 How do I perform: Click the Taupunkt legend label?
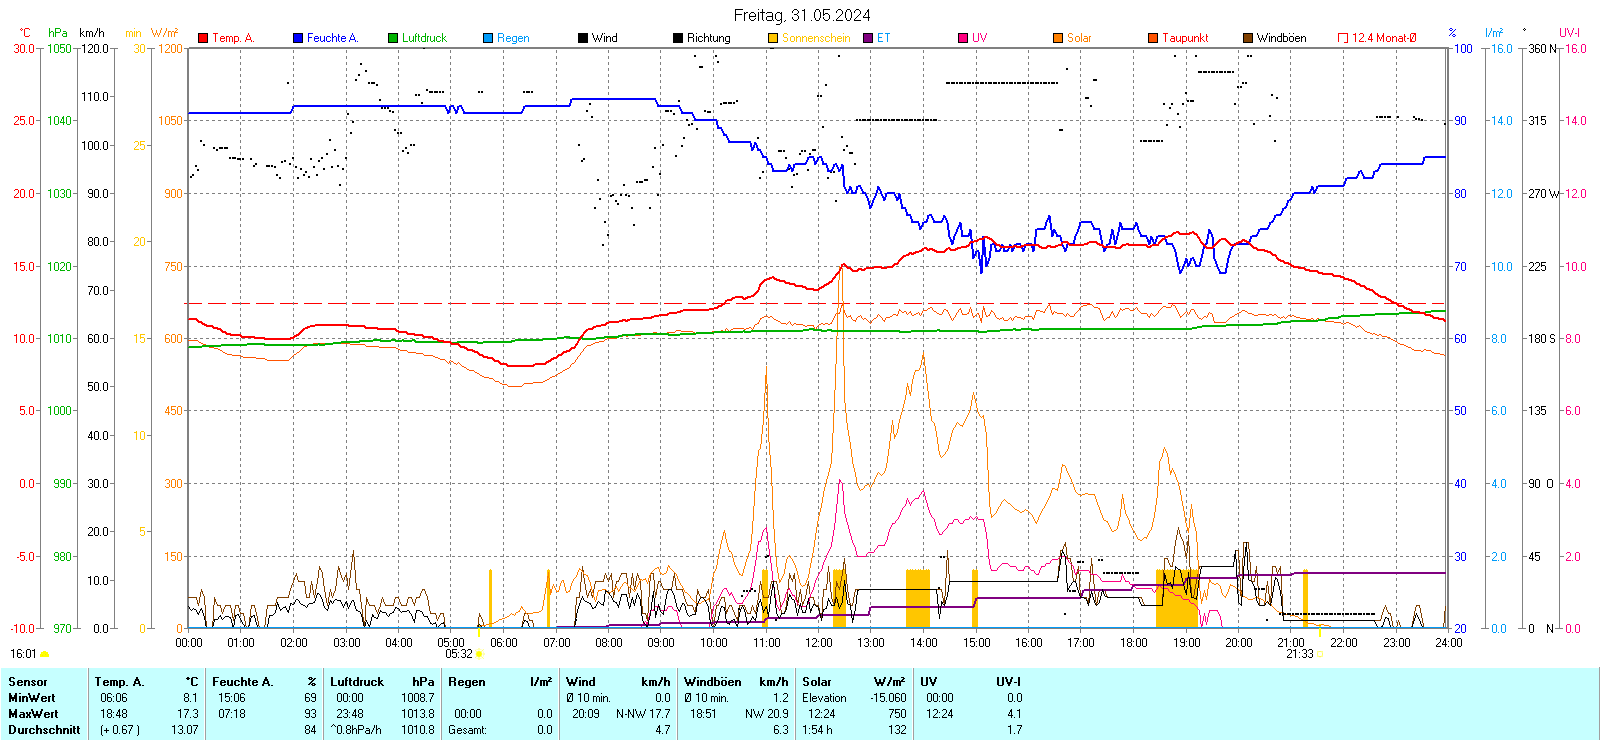[x=1185, y=38]
